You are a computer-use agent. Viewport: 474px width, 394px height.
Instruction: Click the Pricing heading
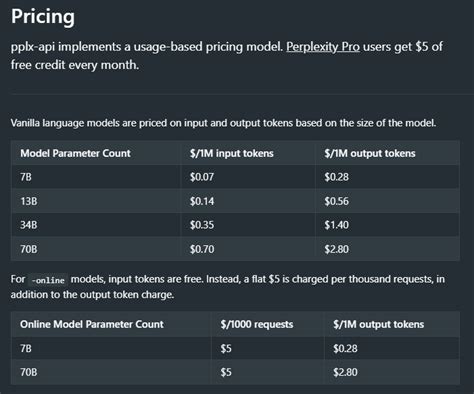pyautogui.click(x=43, y=16)
